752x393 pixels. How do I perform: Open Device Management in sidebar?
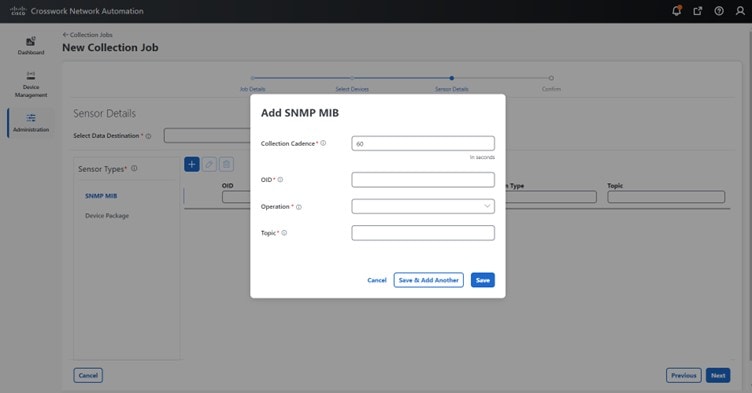(31, 84)
